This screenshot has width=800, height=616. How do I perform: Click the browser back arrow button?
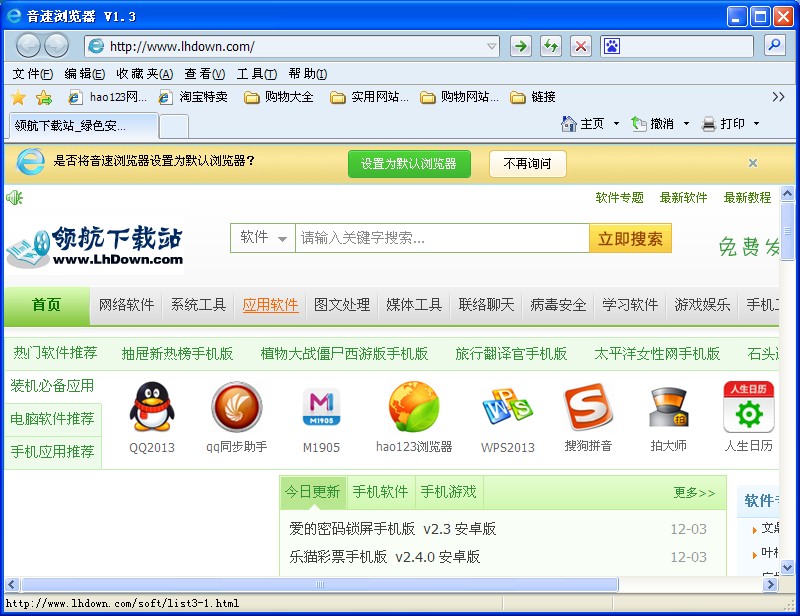click(x=28, y=46)
